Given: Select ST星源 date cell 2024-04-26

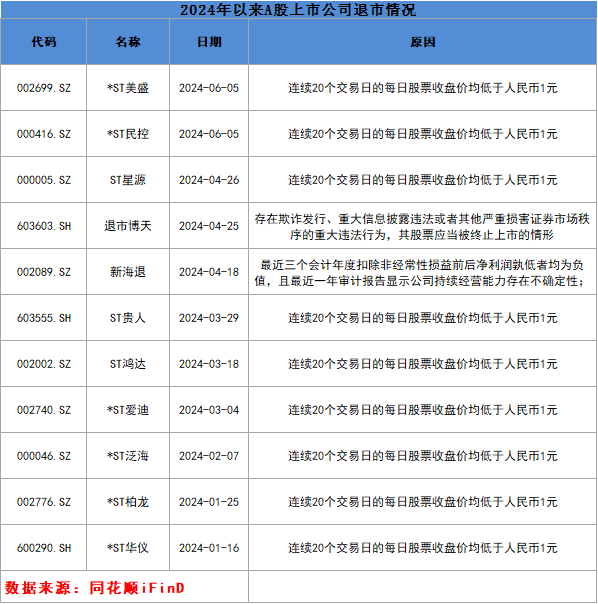Looking at the screenshot, I should coord(209,180).
